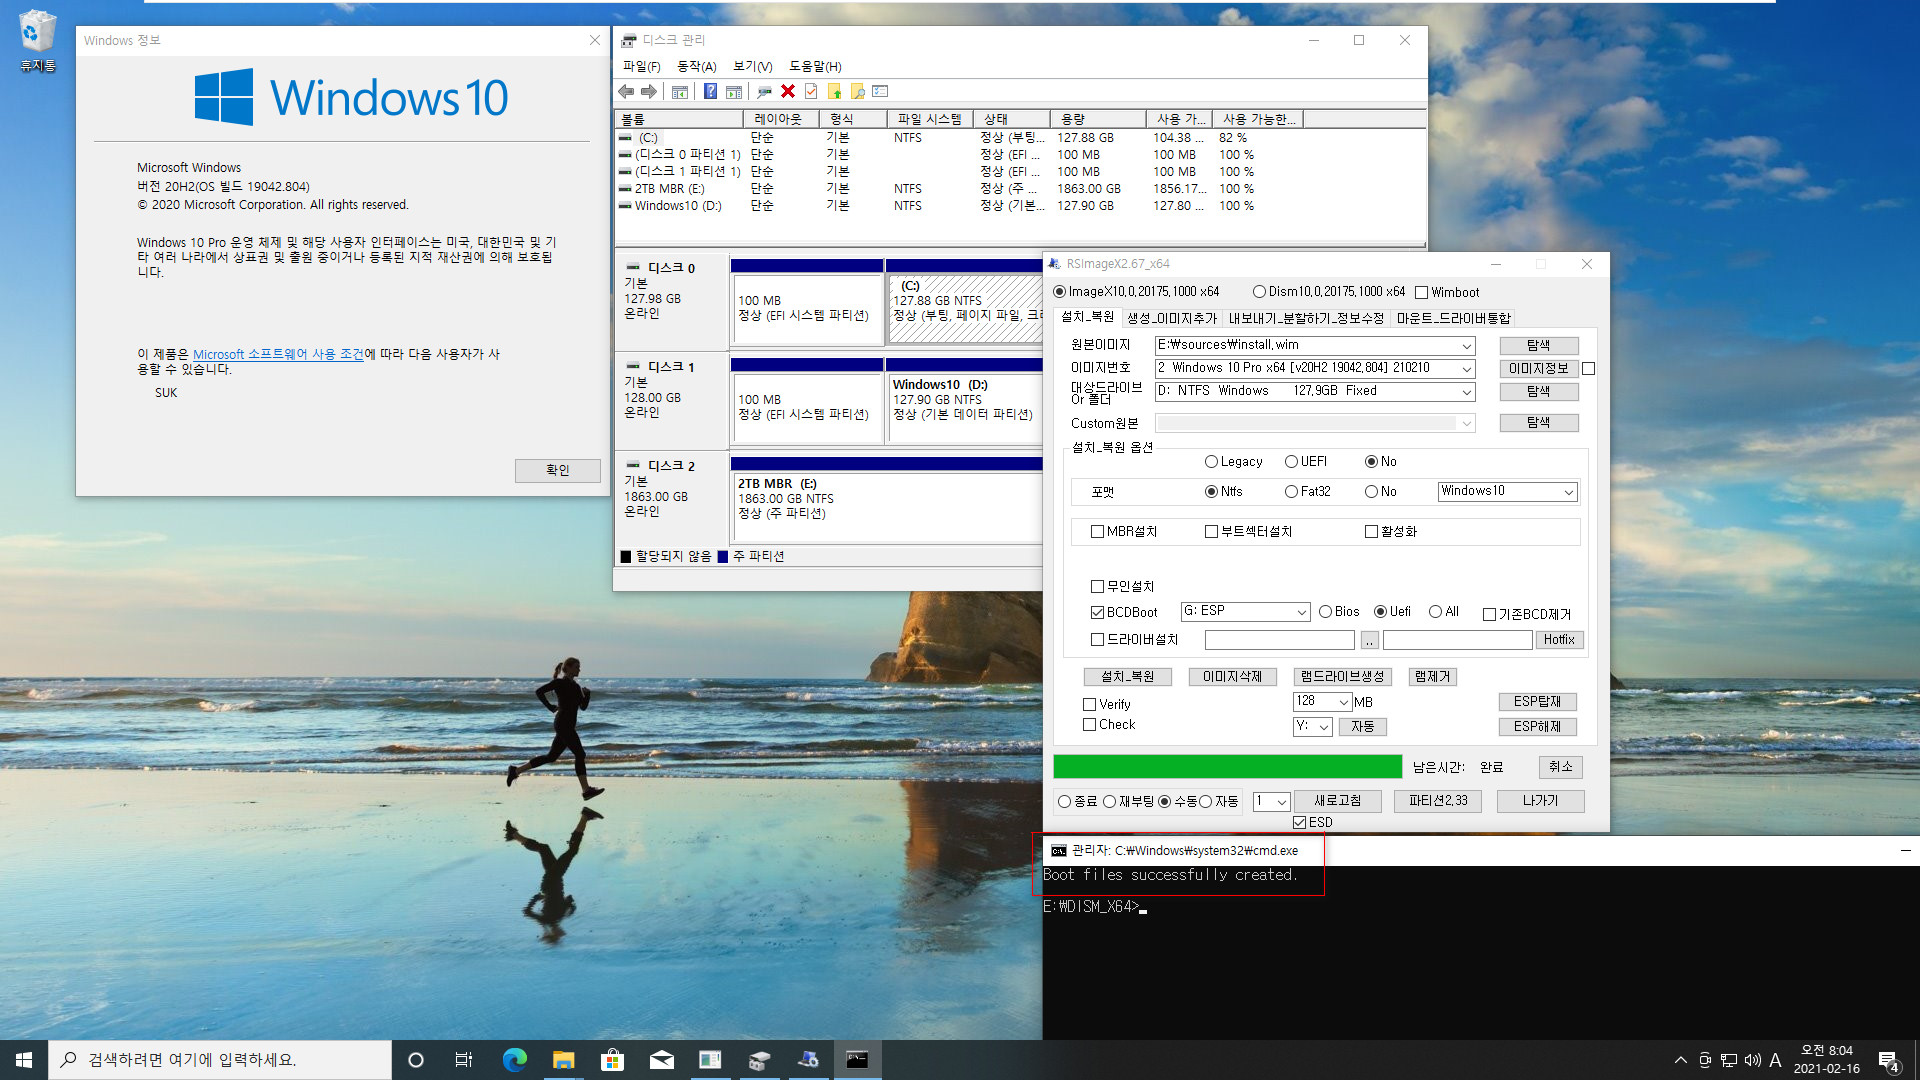Click the 이미지정보 button

click(1538, 368)
